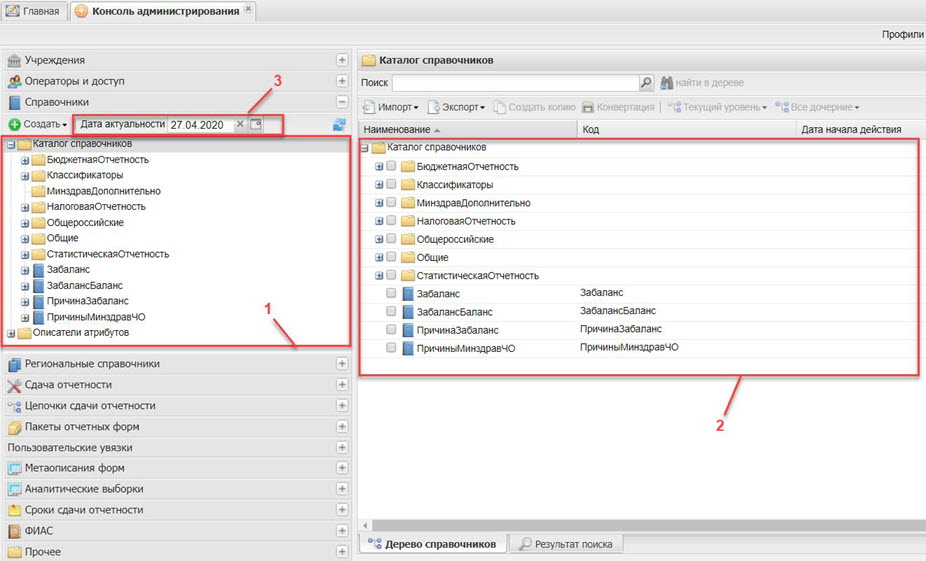Click the search magnifier icon
926x561 pixels.
click(x=646, y=83)
